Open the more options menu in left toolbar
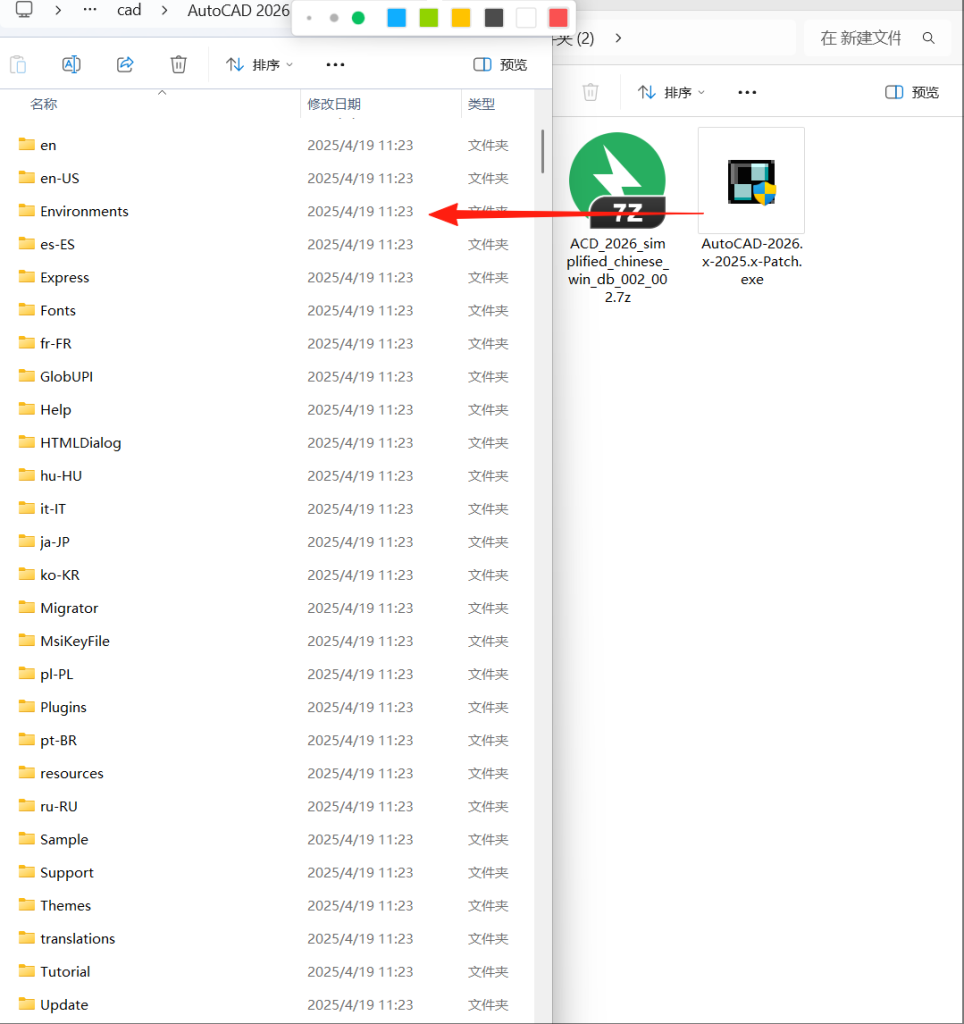Viewport: 964px width, 1024px height. click(x=335, y=65)
